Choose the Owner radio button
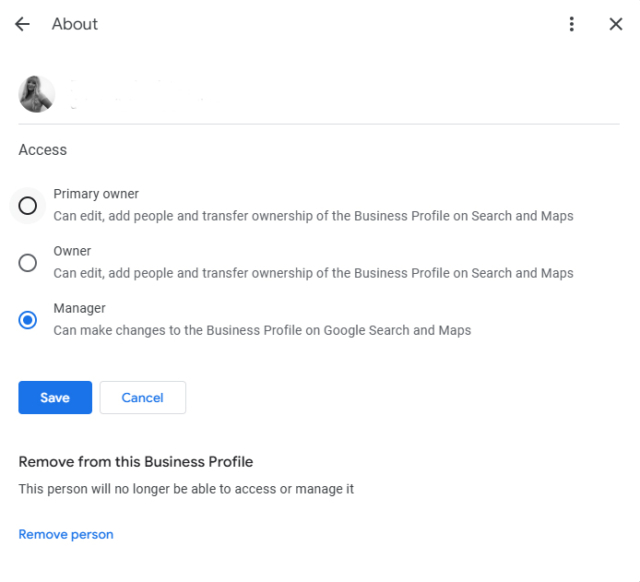Screen dimensions: 640x582 [x=28, y=262]
